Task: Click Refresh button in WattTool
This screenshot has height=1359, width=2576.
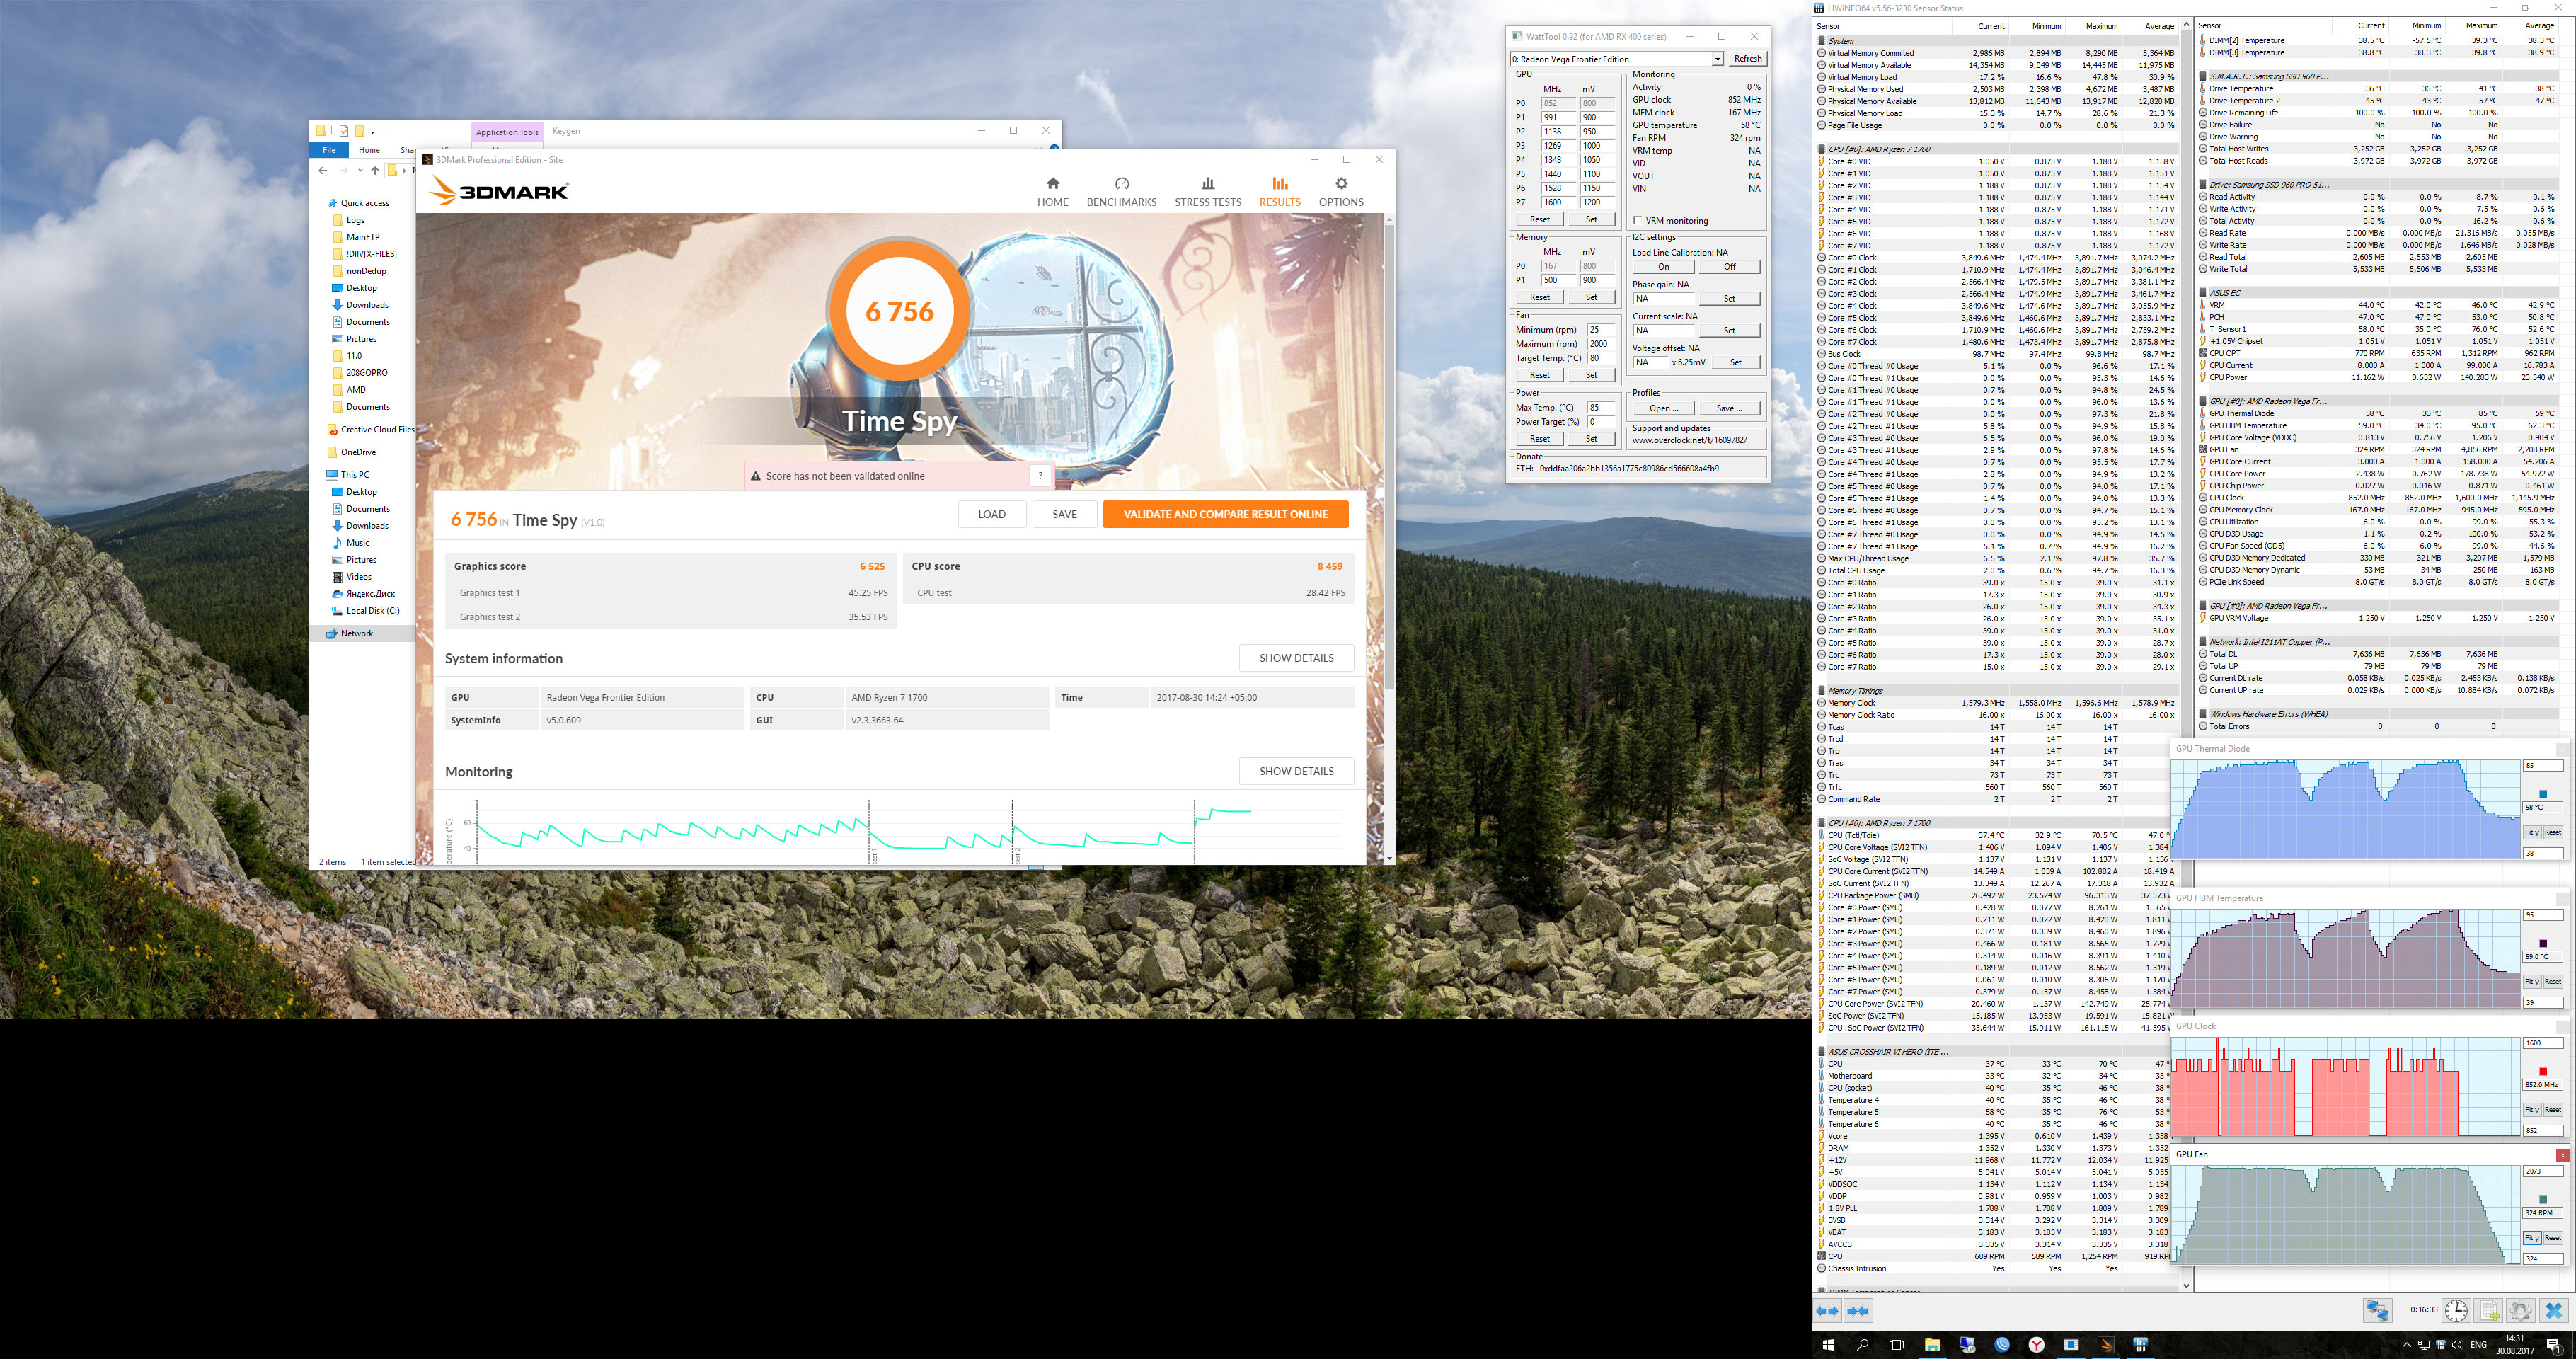Action: tap(1747, 59)
